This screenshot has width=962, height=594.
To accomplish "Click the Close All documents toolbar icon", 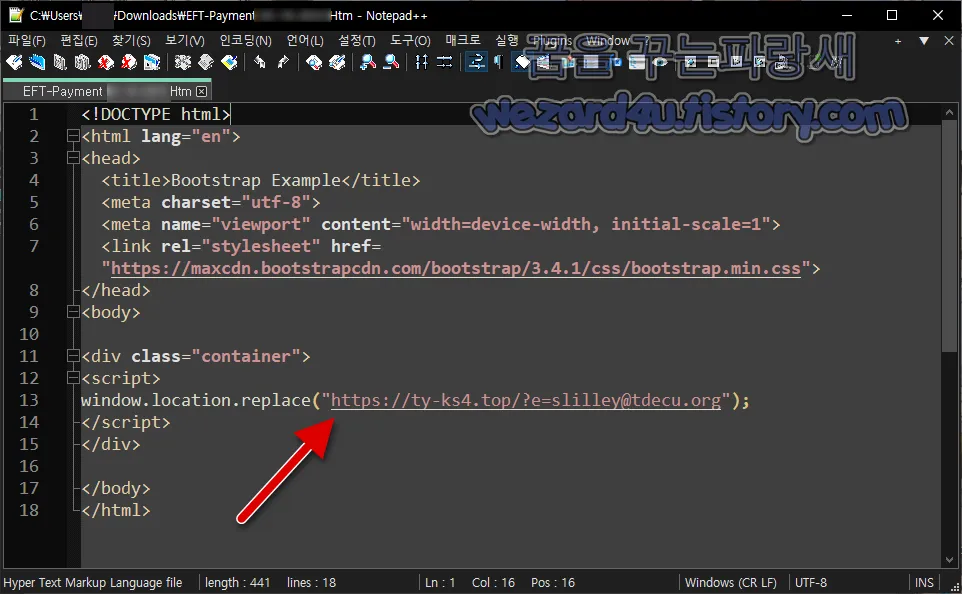I will 128,62.
